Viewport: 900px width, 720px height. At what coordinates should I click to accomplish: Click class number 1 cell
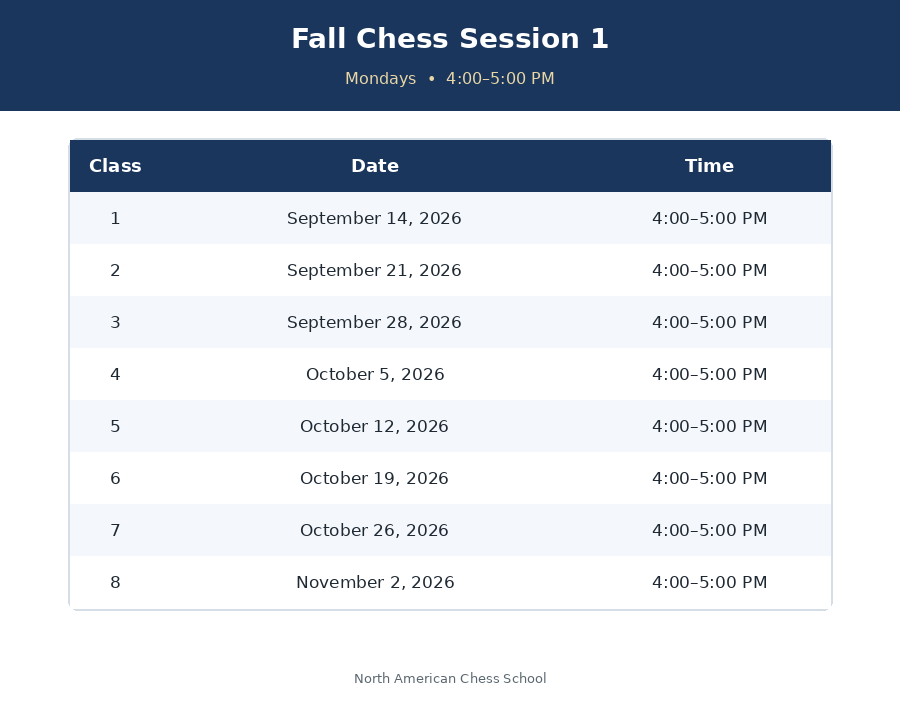(x=115, y=218)
